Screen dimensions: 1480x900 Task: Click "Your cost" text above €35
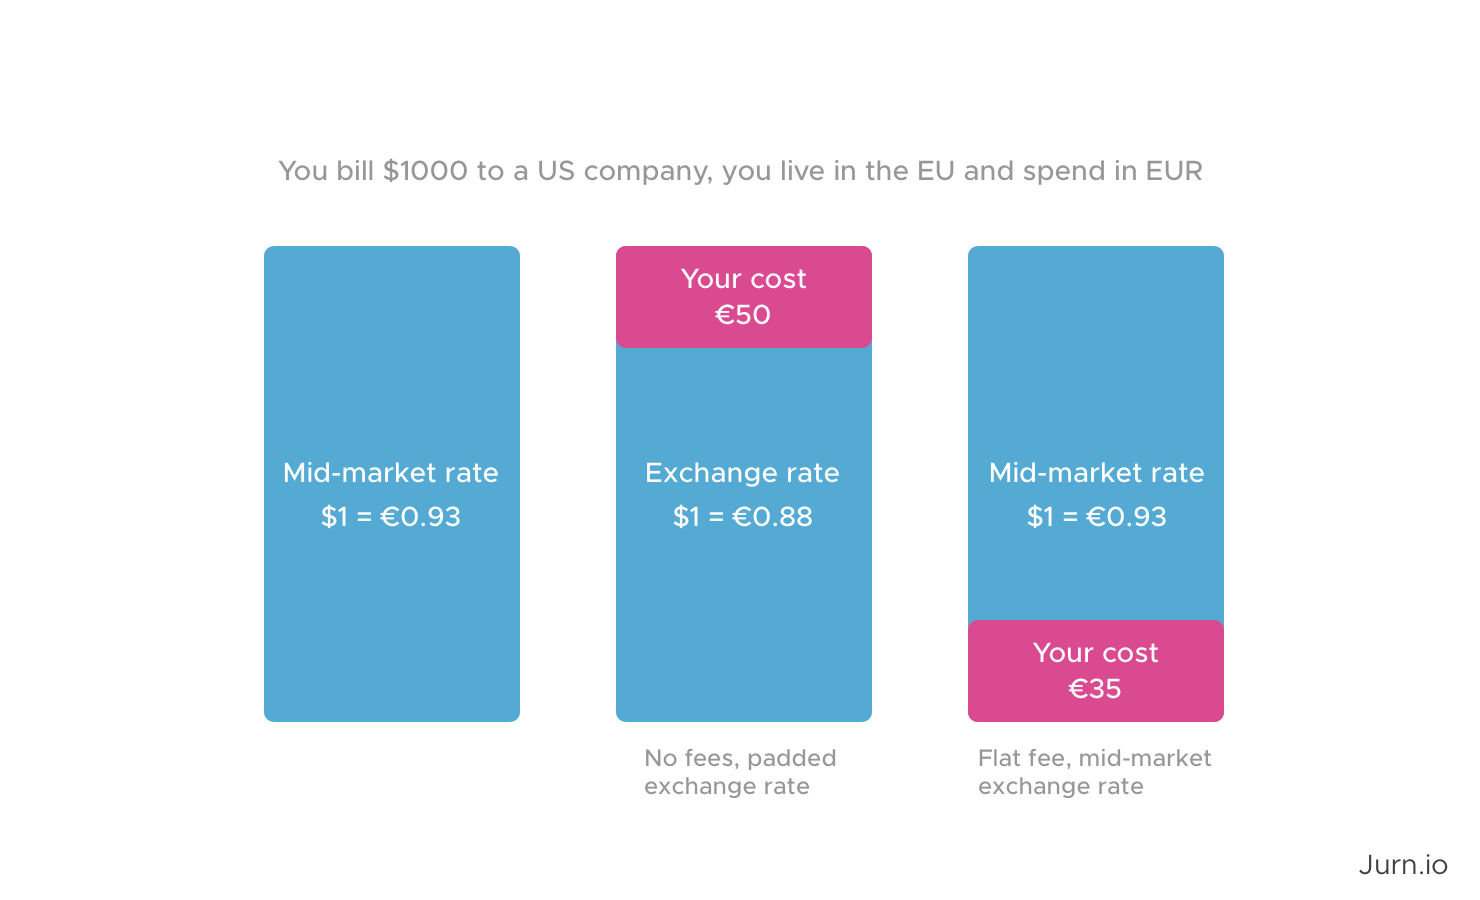click(1095, 653)
